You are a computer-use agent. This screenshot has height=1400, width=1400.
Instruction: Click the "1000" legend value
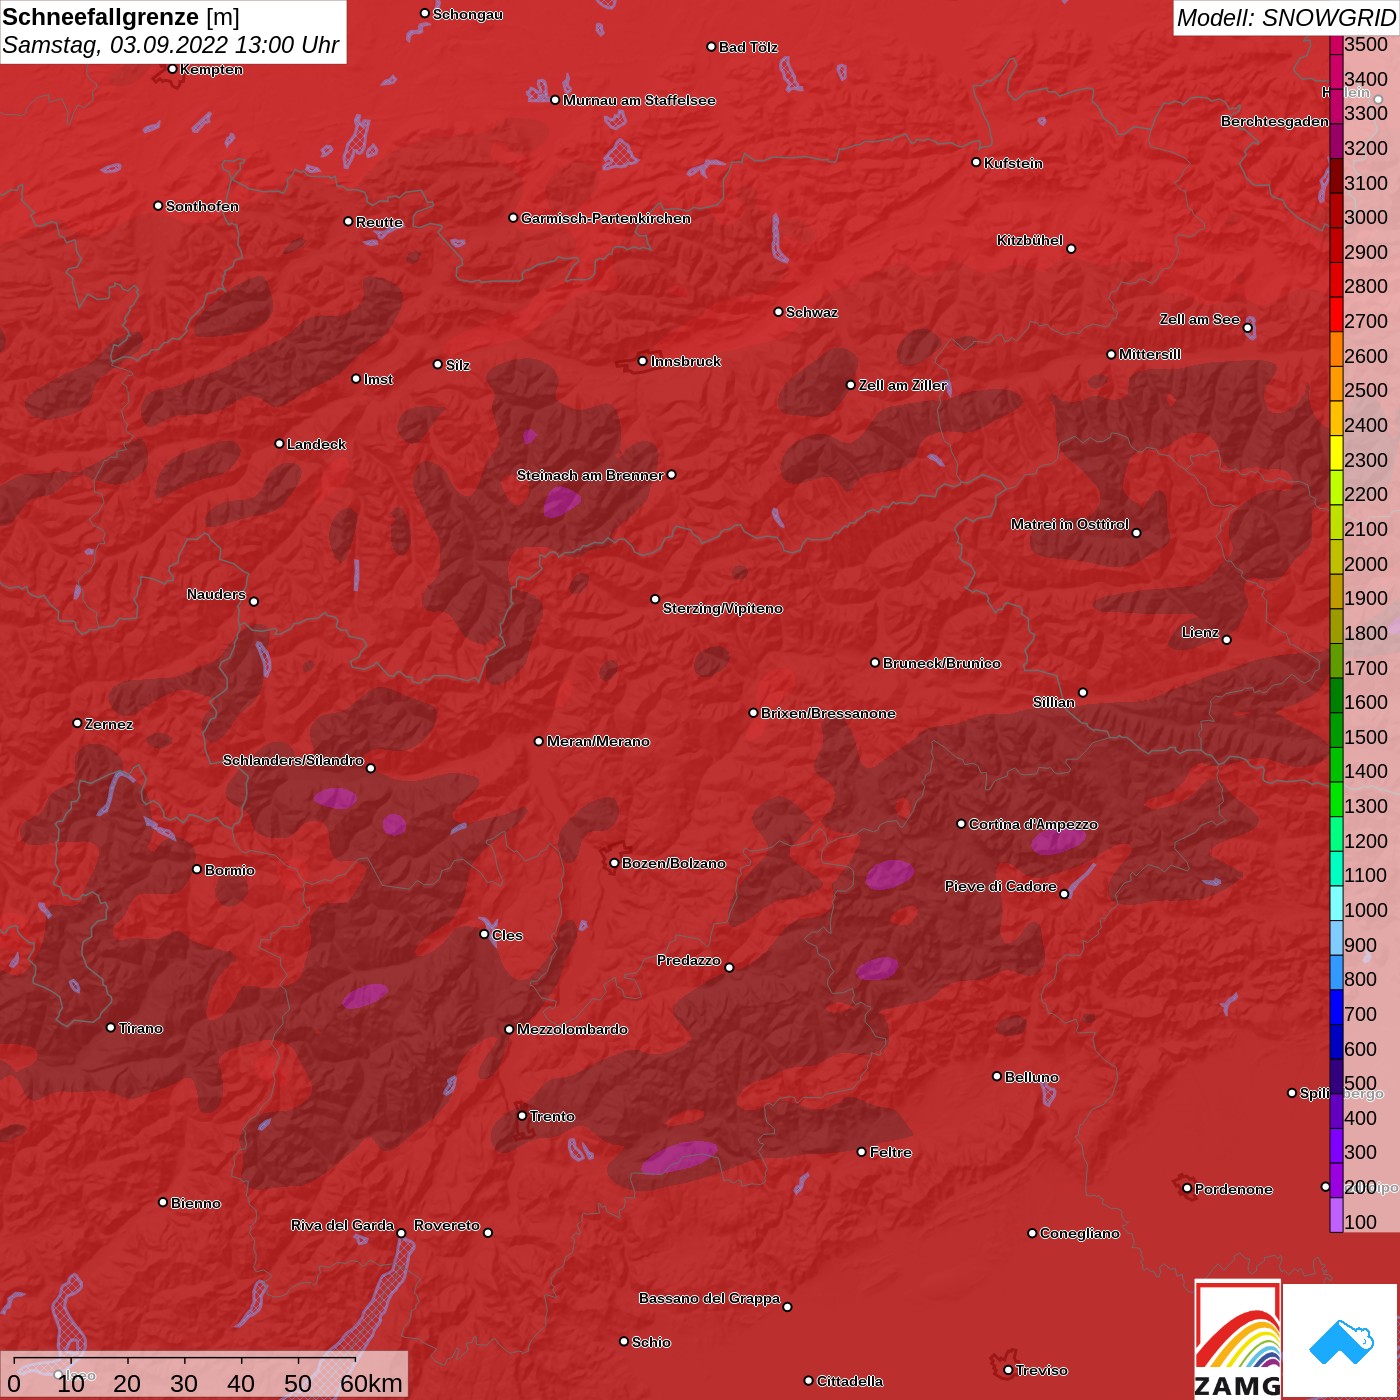pos(1366,910)
